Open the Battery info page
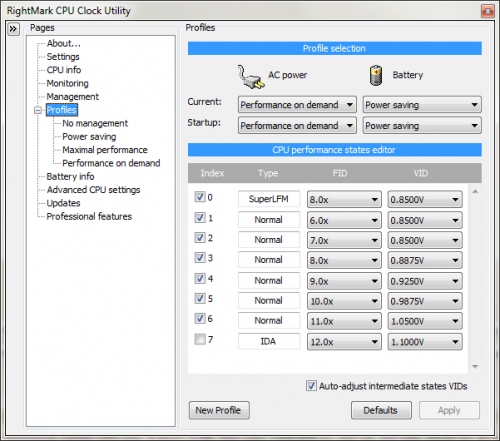This screenshot has height=441, width=500. pos(70,176)
